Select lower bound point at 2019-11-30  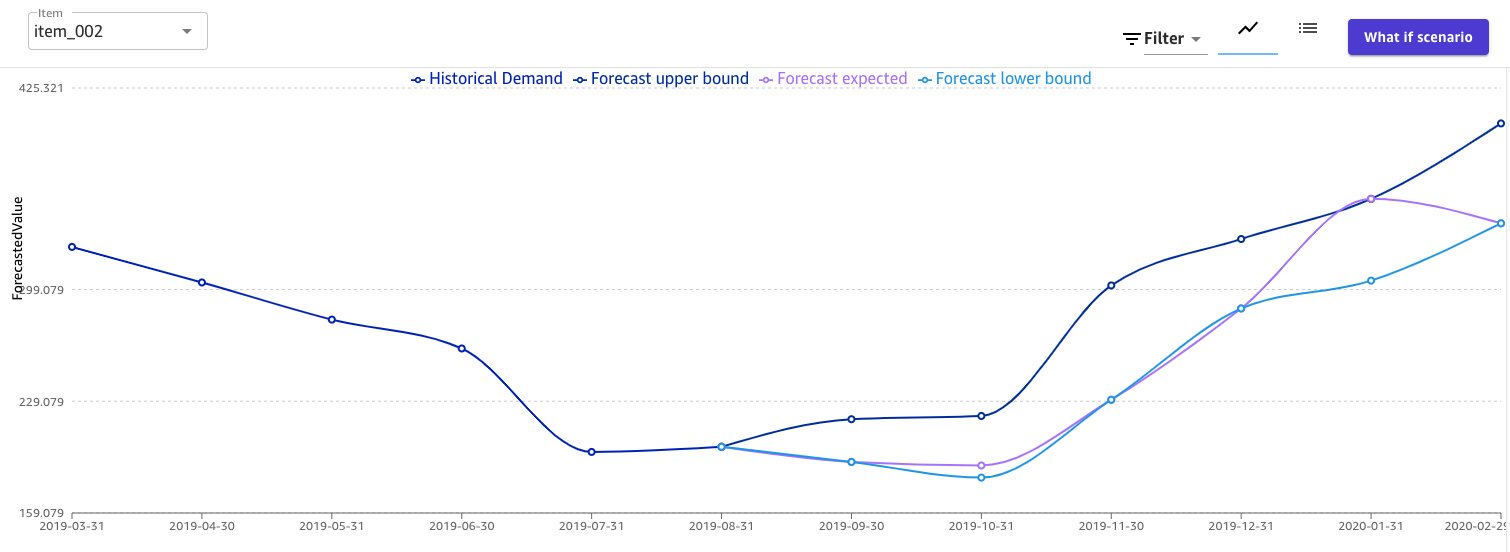1111,400
